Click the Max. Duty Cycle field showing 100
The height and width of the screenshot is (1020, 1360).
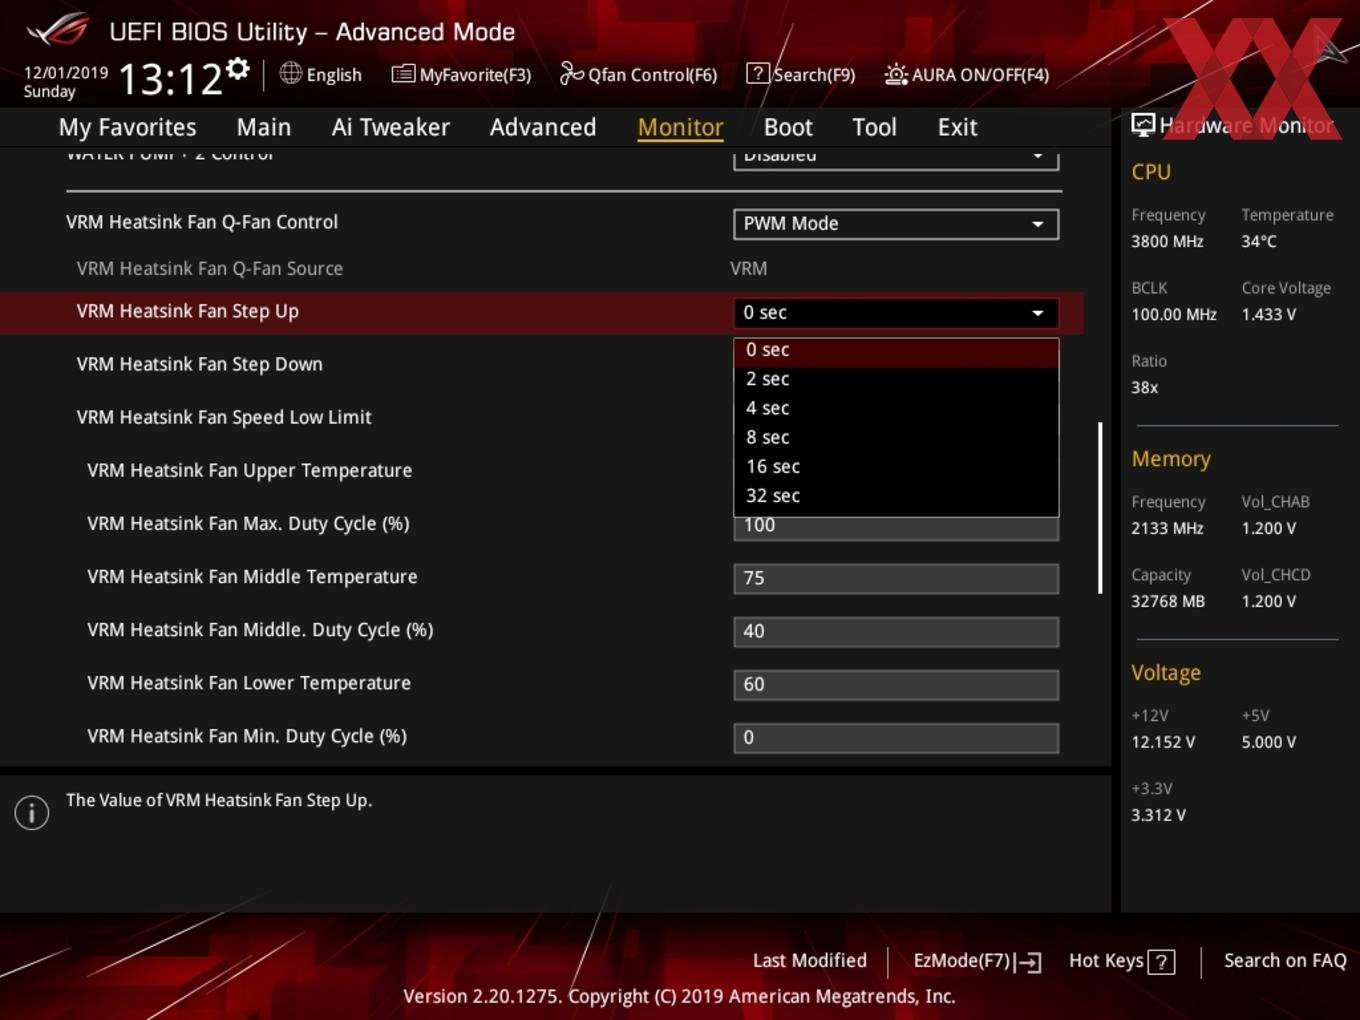tap(896, 528)
